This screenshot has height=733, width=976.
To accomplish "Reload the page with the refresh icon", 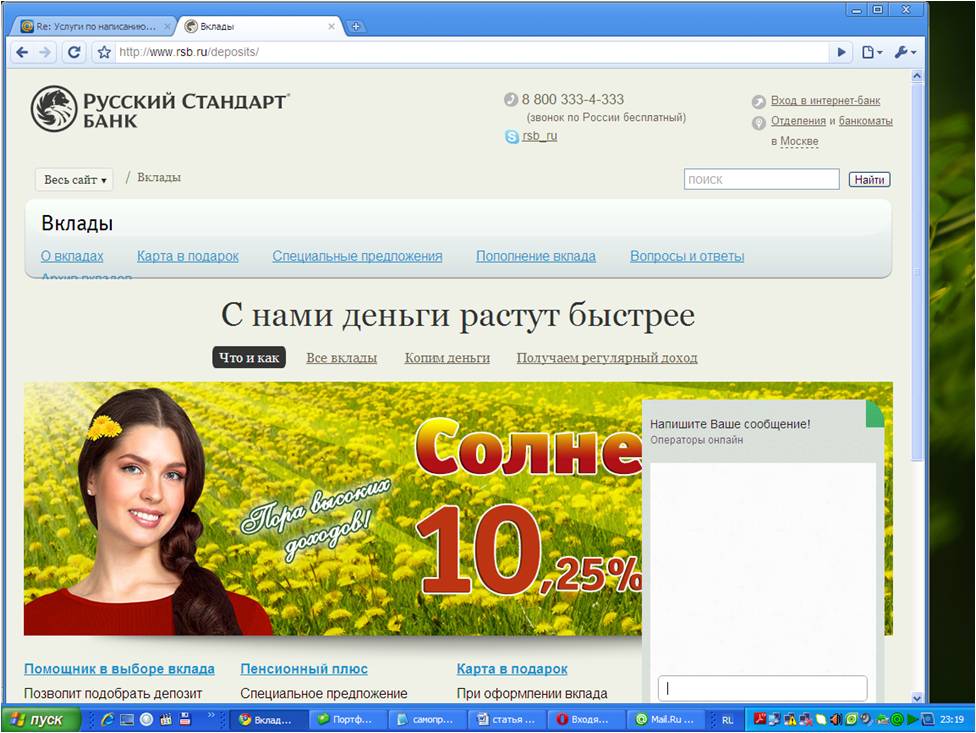I will point(74,52).
